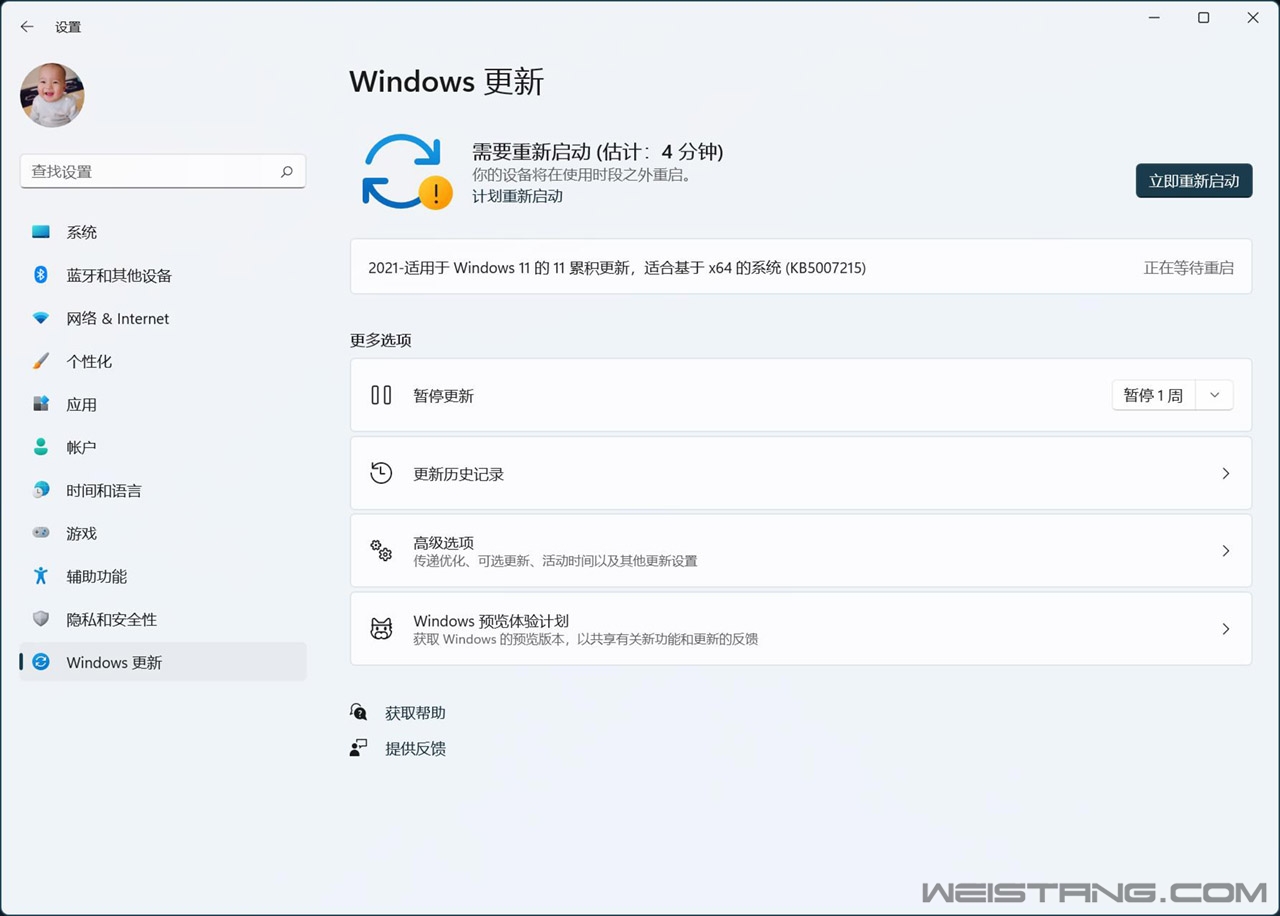
Task: Click the sync icon for Windows 更新
Action: 41,662
